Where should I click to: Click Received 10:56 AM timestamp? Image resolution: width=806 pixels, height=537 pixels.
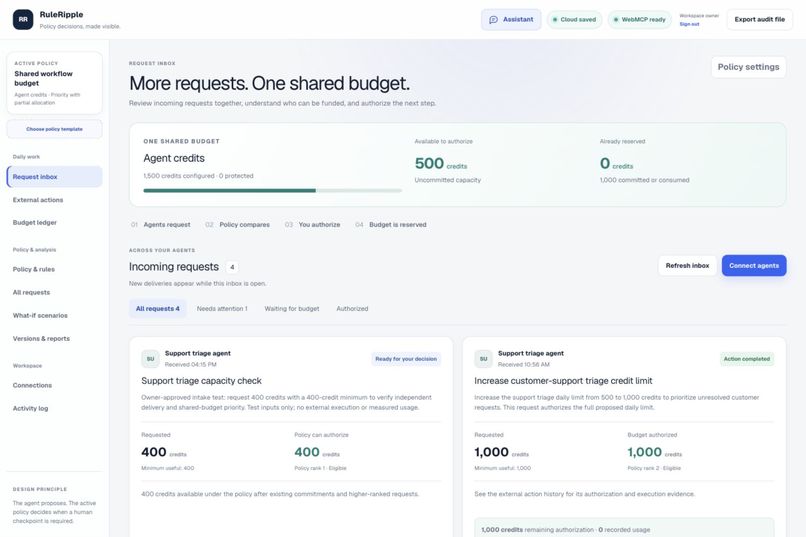pyautogui.click(x=524, y=364)
